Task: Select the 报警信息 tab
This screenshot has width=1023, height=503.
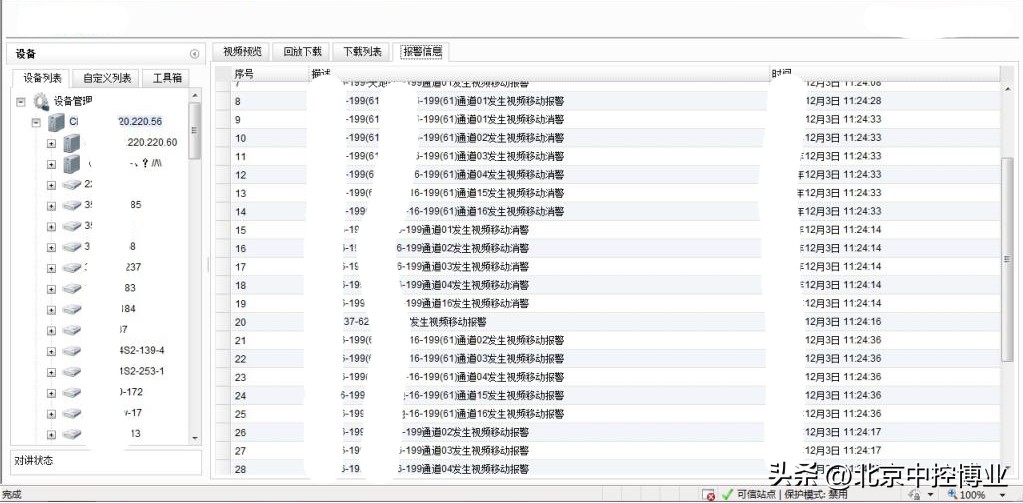Action: (422, 52)
